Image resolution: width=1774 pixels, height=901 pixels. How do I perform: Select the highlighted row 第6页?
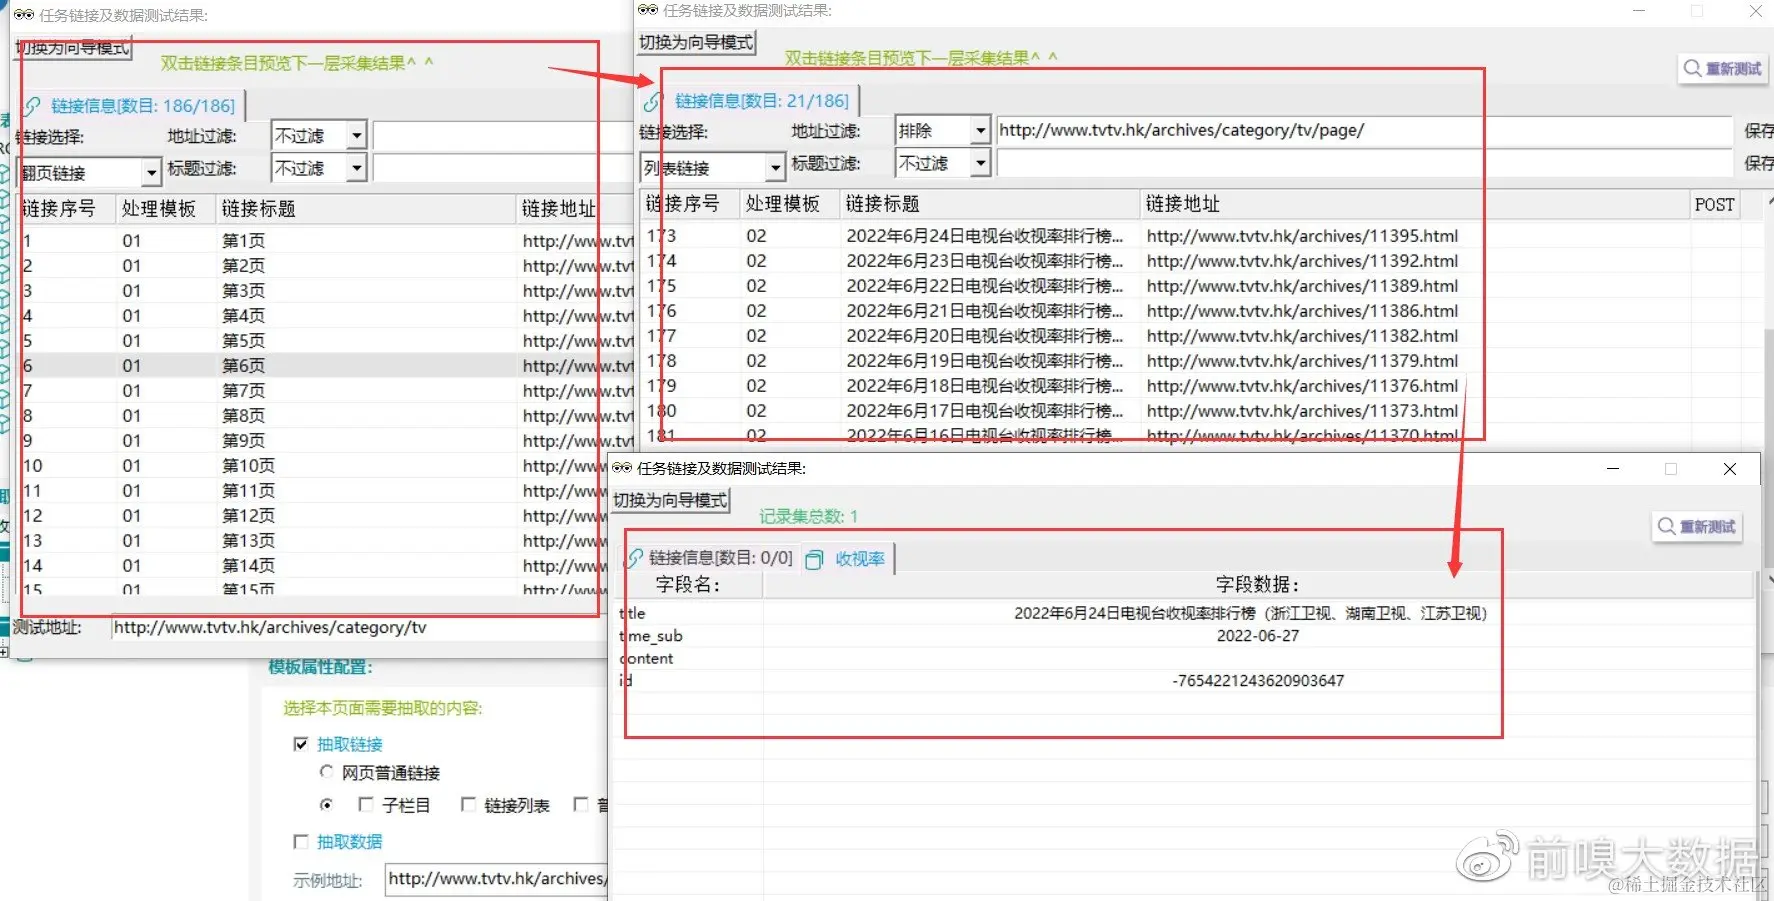point(326,366)
